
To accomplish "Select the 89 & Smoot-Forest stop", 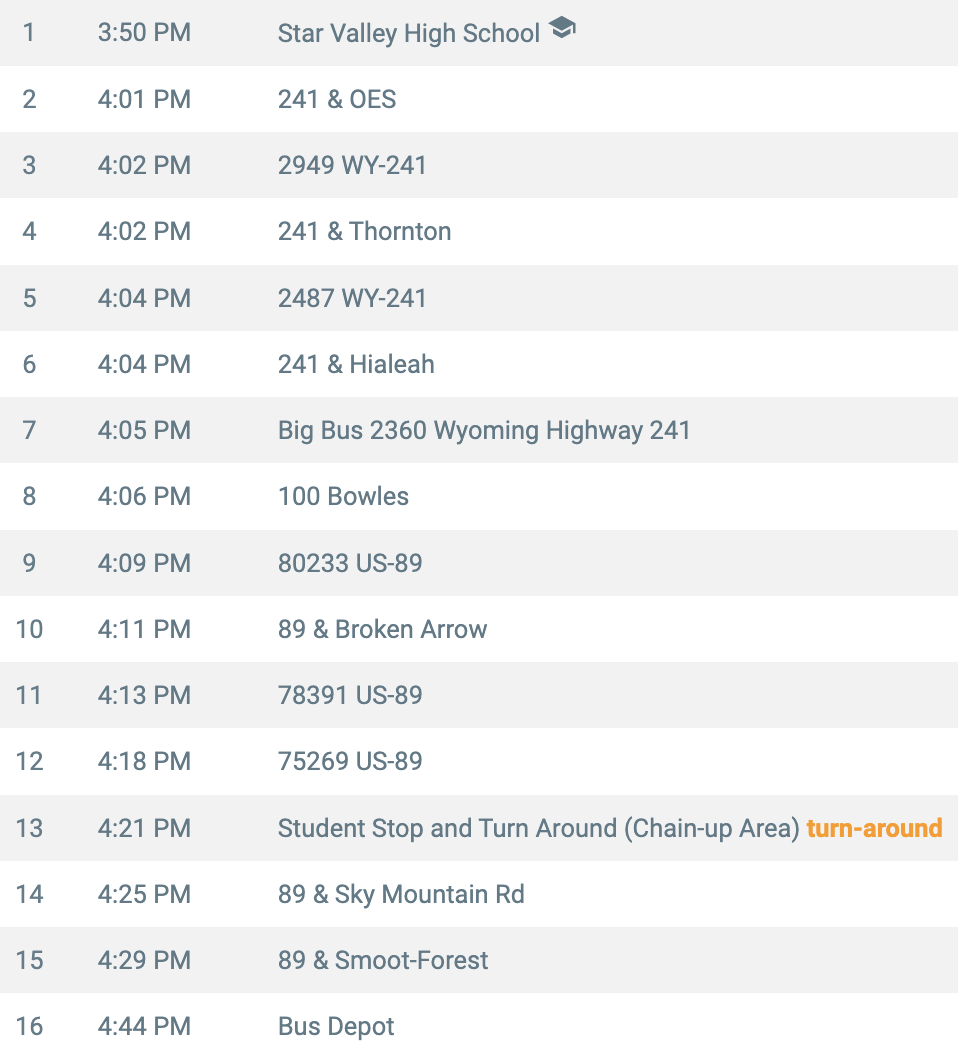I will (x=383, y=960).
